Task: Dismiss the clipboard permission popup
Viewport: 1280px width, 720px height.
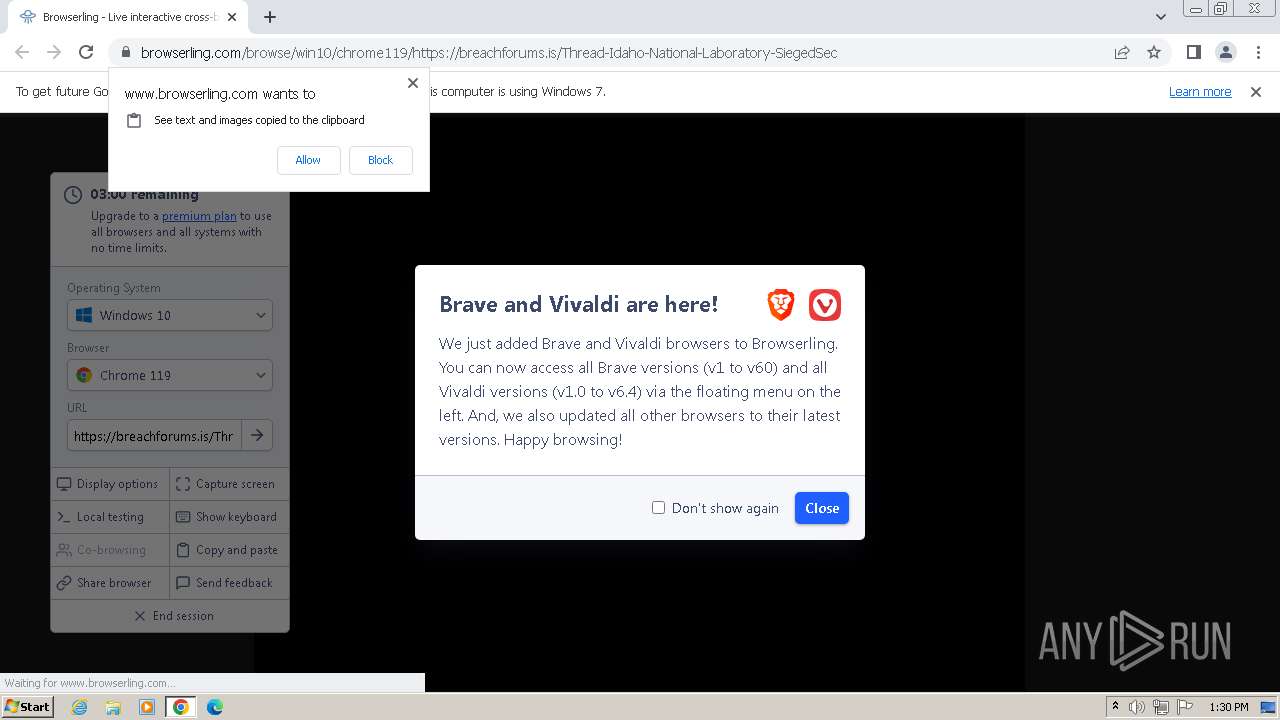Action: (x=413, y=83)
